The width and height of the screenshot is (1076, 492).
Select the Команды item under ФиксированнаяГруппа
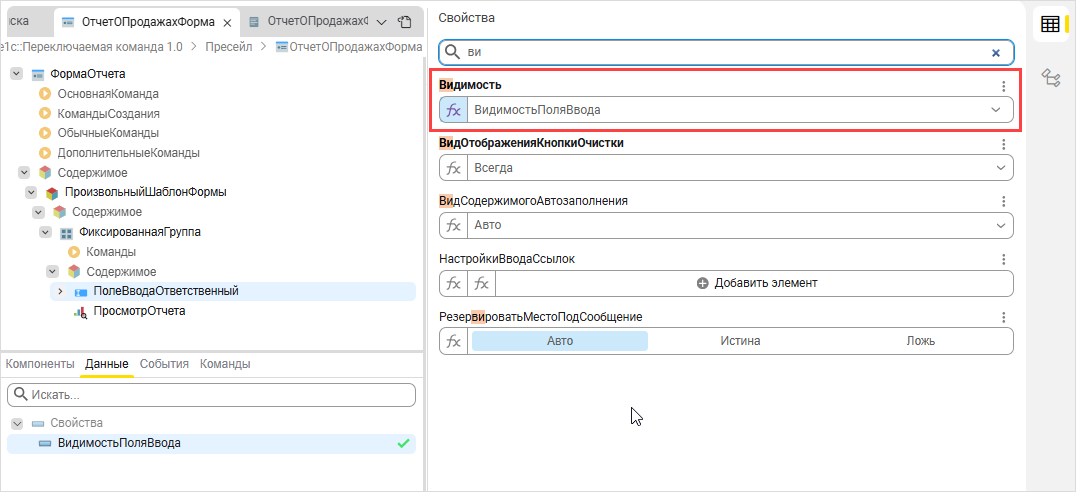pyautogui.click(x=110, y=252)
